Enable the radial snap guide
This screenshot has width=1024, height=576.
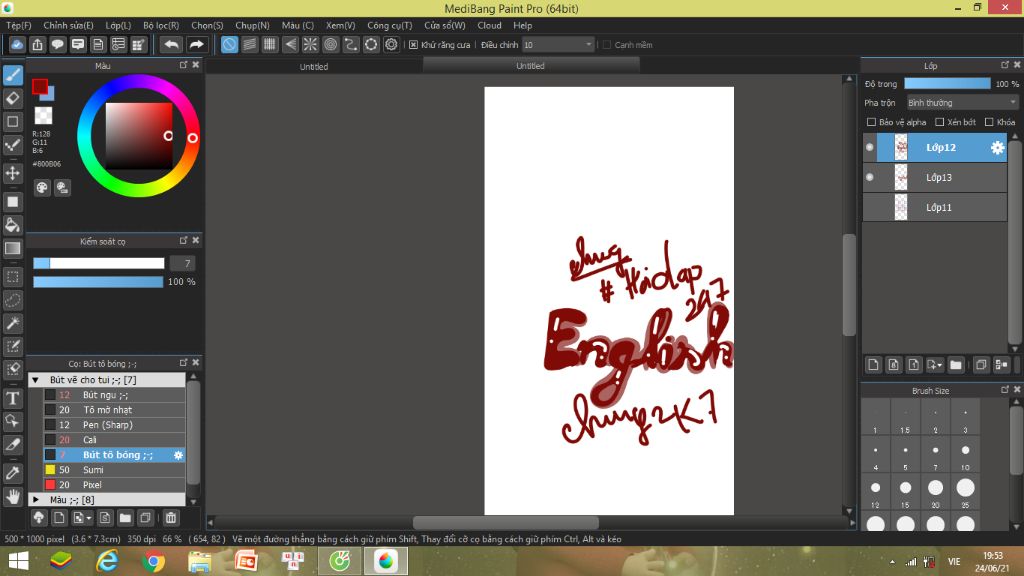point(310,44)
